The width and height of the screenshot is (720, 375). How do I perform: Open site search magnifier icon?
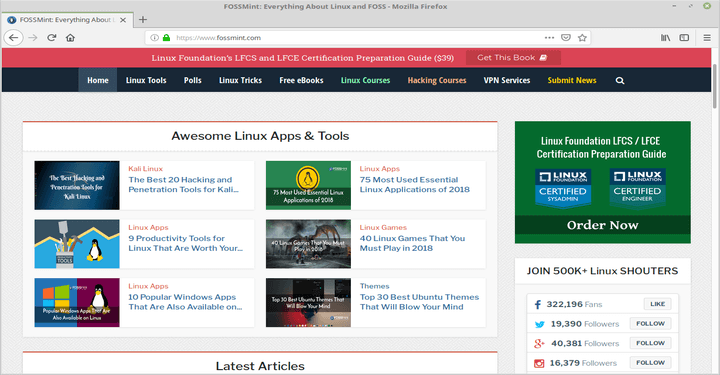click(x=620, y=80)
